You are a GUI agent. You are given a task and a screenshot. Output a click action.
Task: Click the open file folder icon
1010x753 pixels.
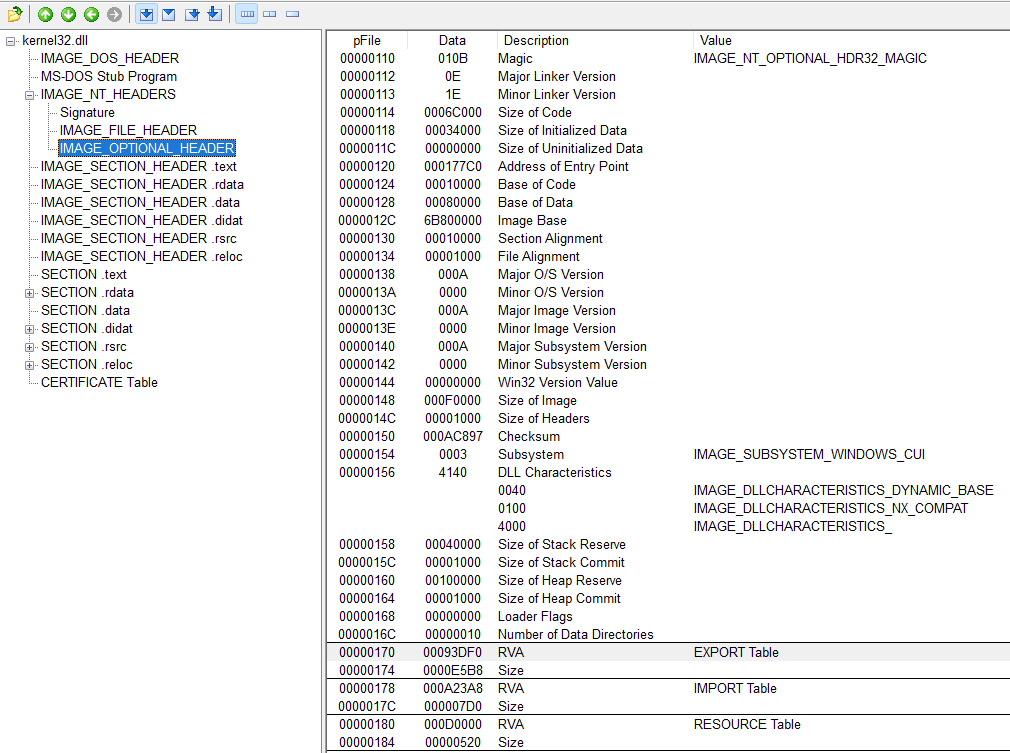coord(14,14)
